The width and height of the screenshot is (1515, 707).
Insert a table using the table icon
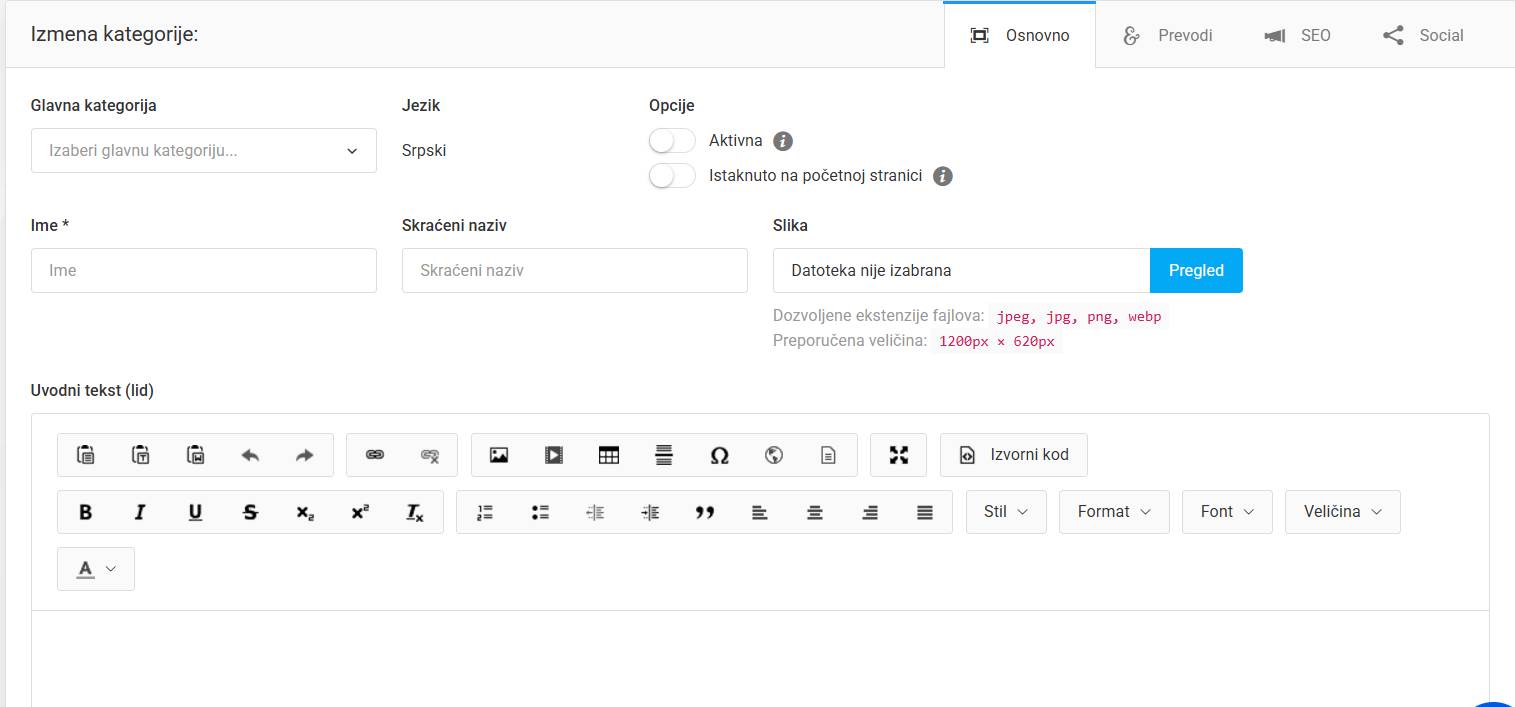click(609, 455)
